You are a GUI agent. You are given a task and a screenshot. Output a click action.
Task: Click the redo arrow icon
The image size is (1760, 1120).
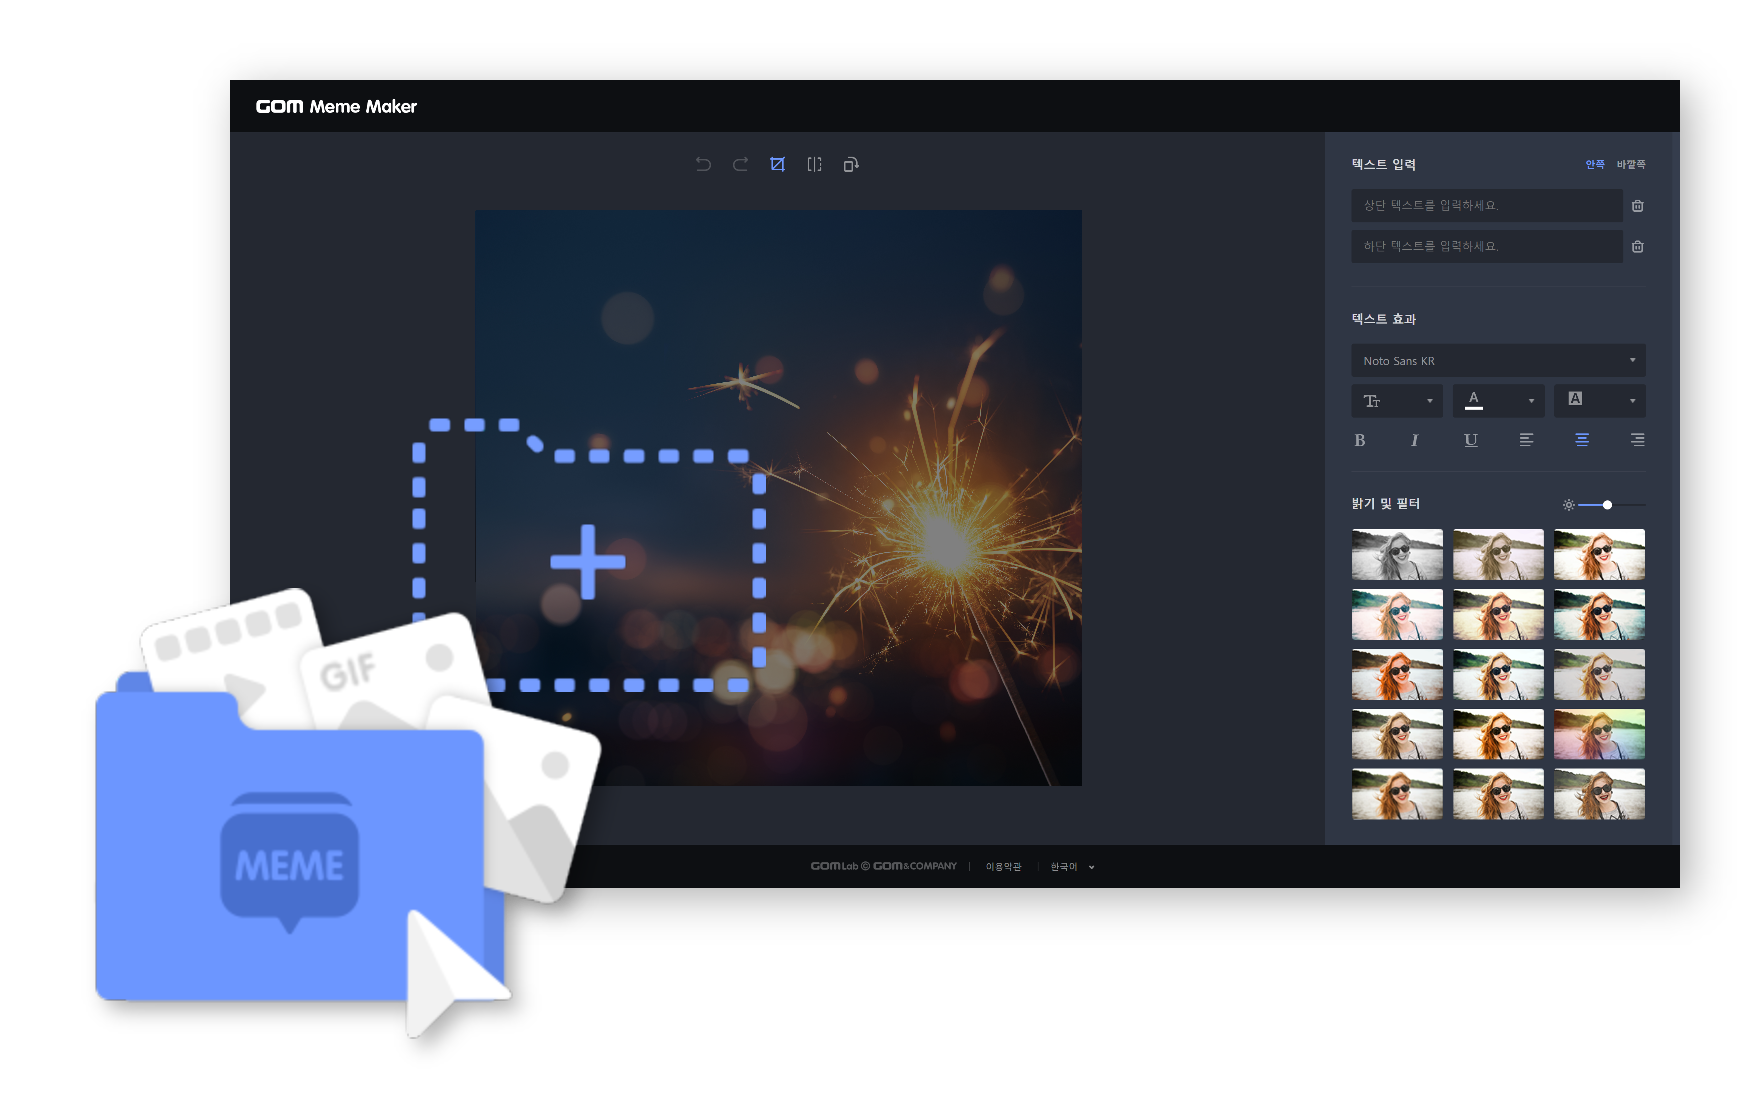click(740, 164)
